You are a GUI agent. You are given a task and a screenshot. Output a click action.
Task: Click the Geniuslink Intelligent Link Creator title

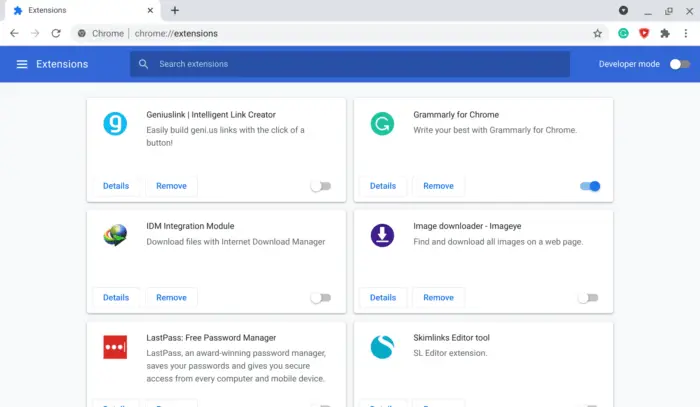pos(211,115)
